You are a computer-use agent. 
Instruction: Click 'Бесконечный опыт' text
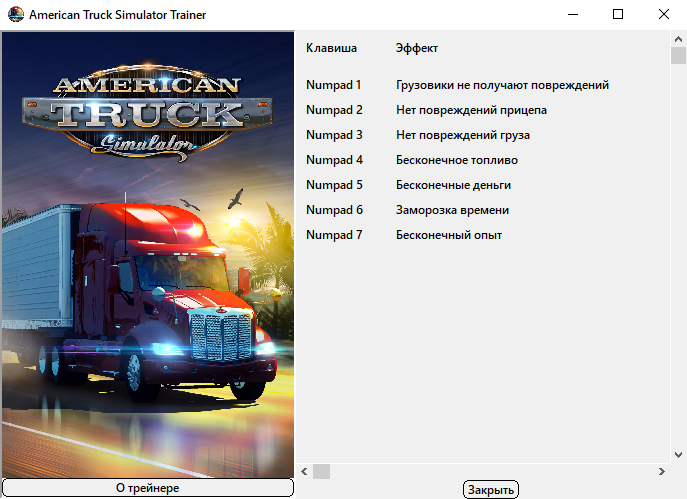(449, 235)
